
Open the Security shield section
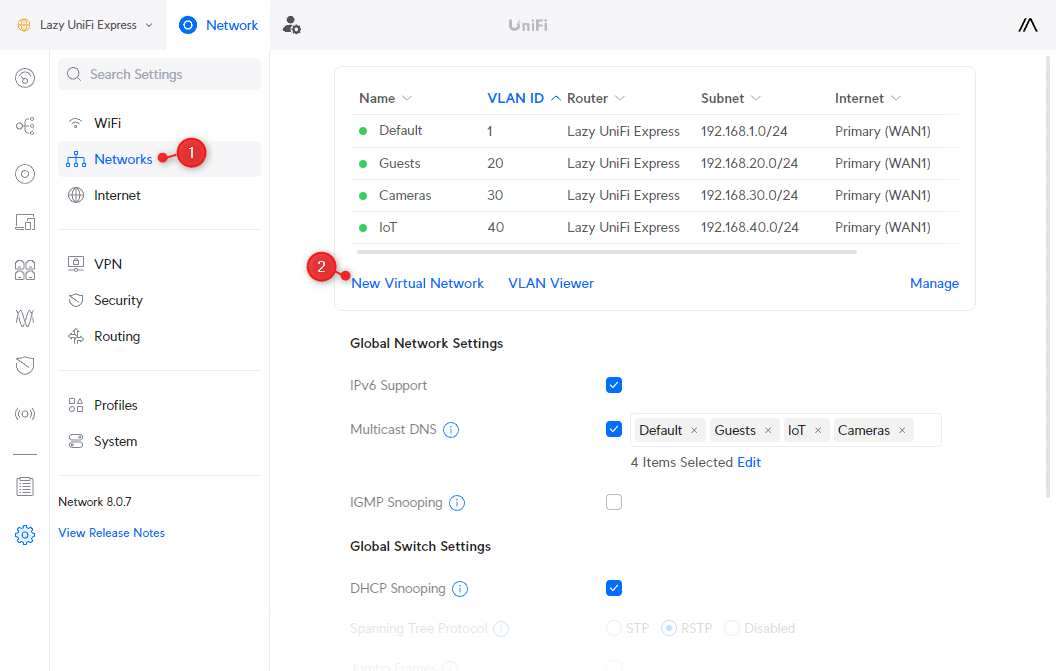click(x=25, y=365)
